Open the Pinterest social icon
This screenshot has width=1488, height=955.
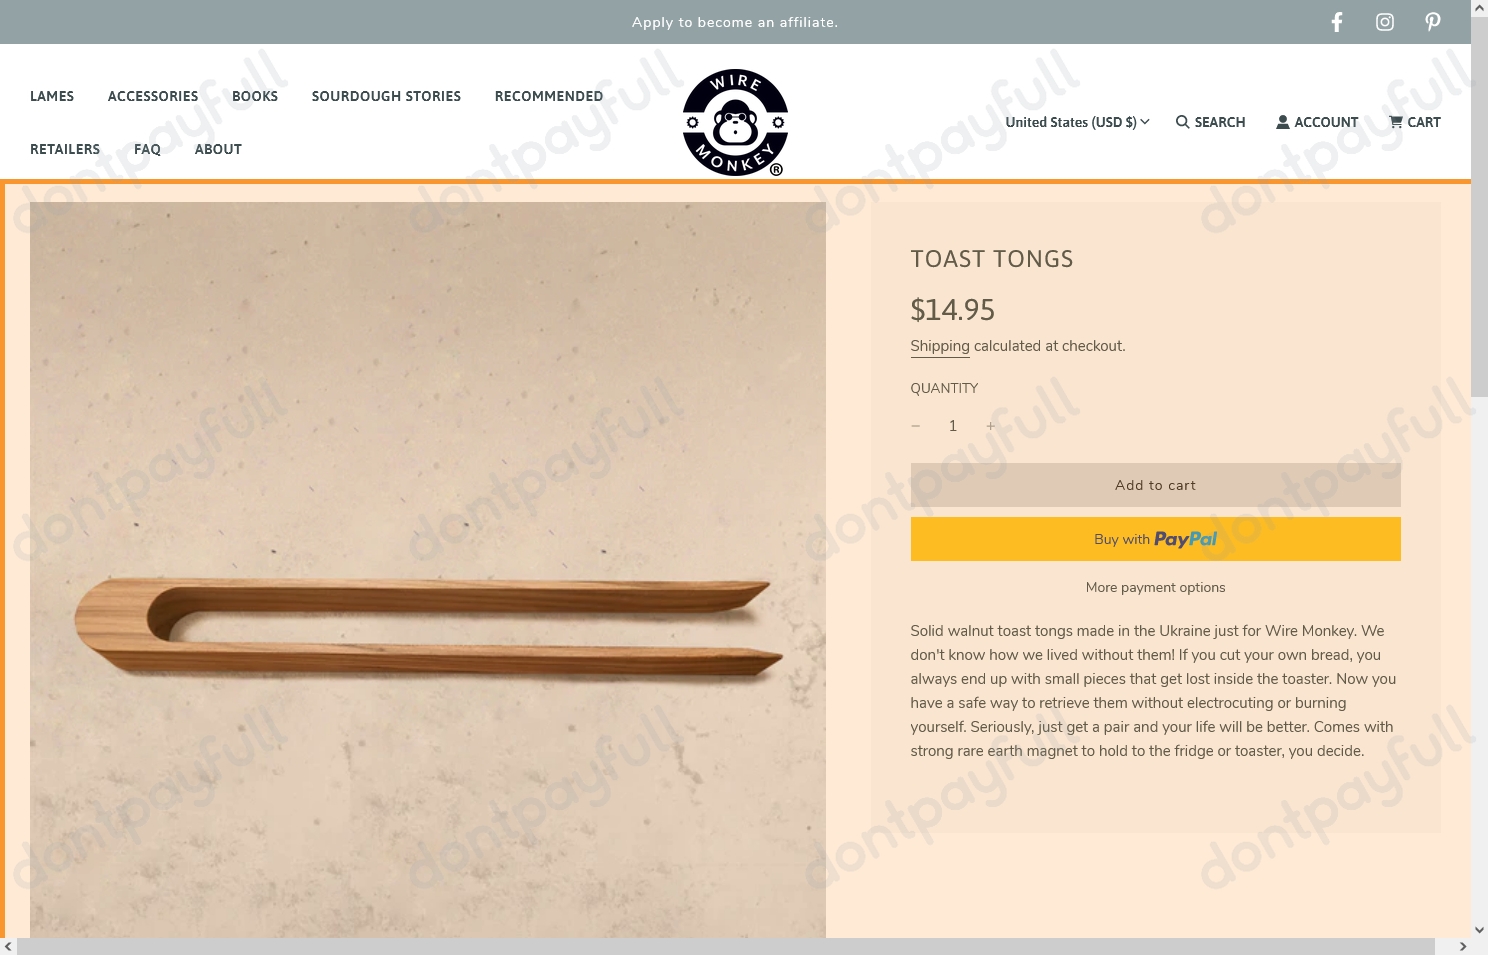point(1433,22)
